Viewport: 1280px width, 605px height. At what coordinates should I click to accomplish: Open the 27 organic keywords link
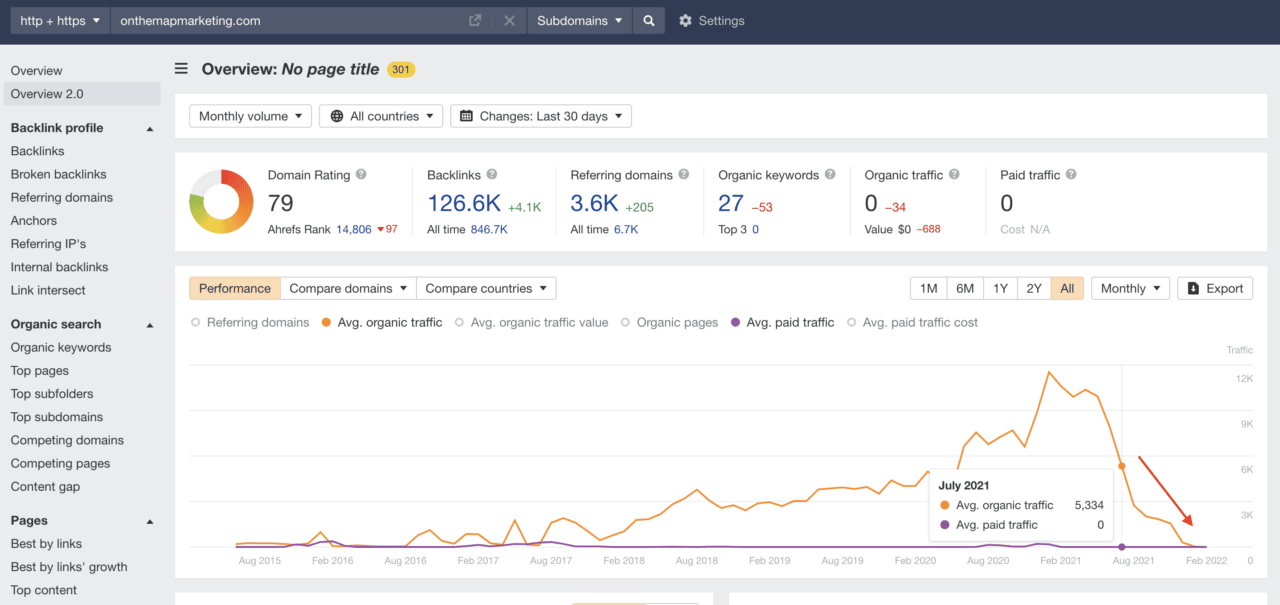(x=731, y=203)
